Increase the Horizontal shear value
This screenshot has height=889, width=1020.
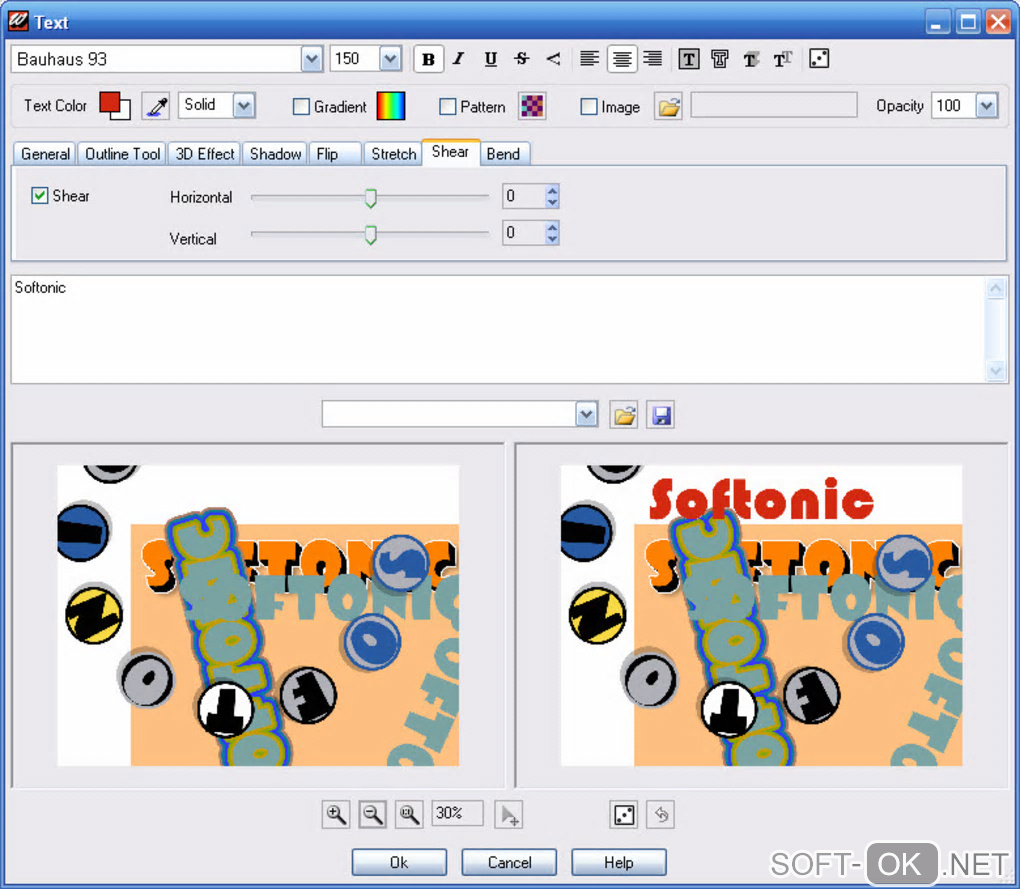click(x=552, y=191)
